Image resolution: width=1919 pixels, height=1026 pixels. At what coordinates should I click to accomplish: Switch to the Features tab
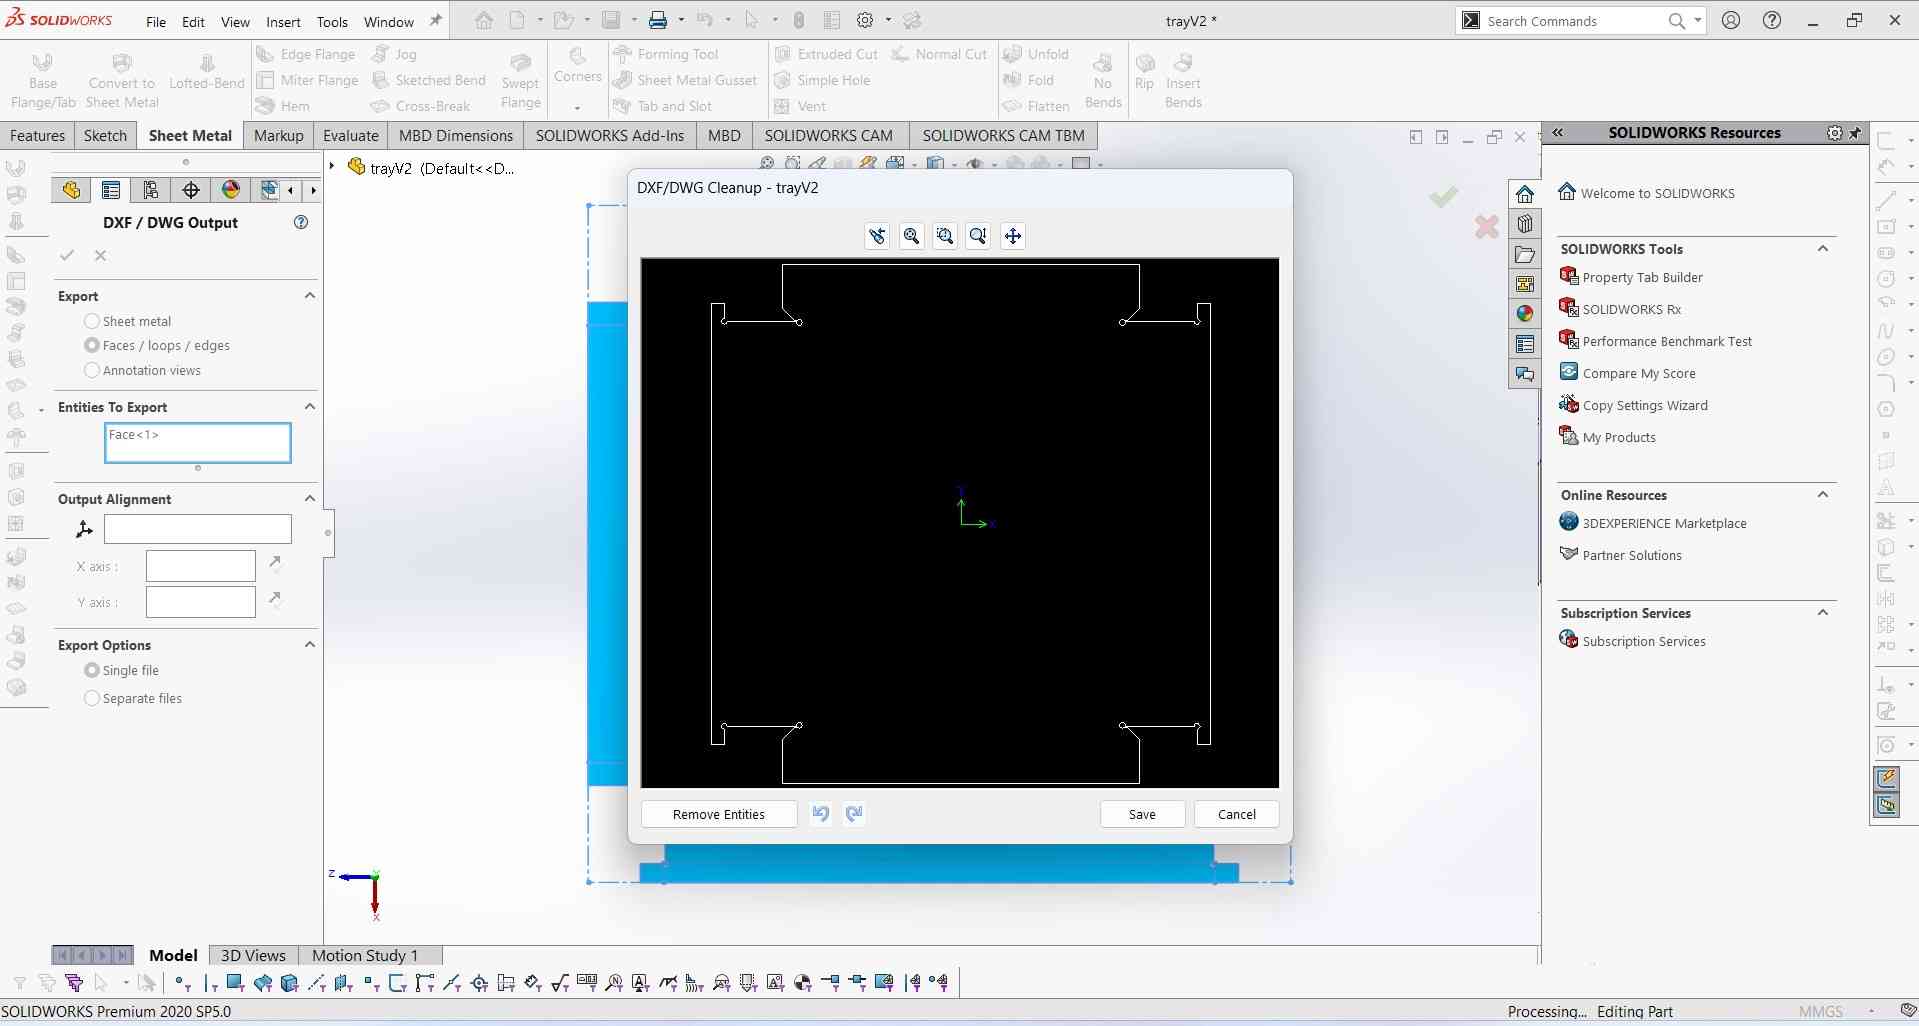[x=38, y=136]
